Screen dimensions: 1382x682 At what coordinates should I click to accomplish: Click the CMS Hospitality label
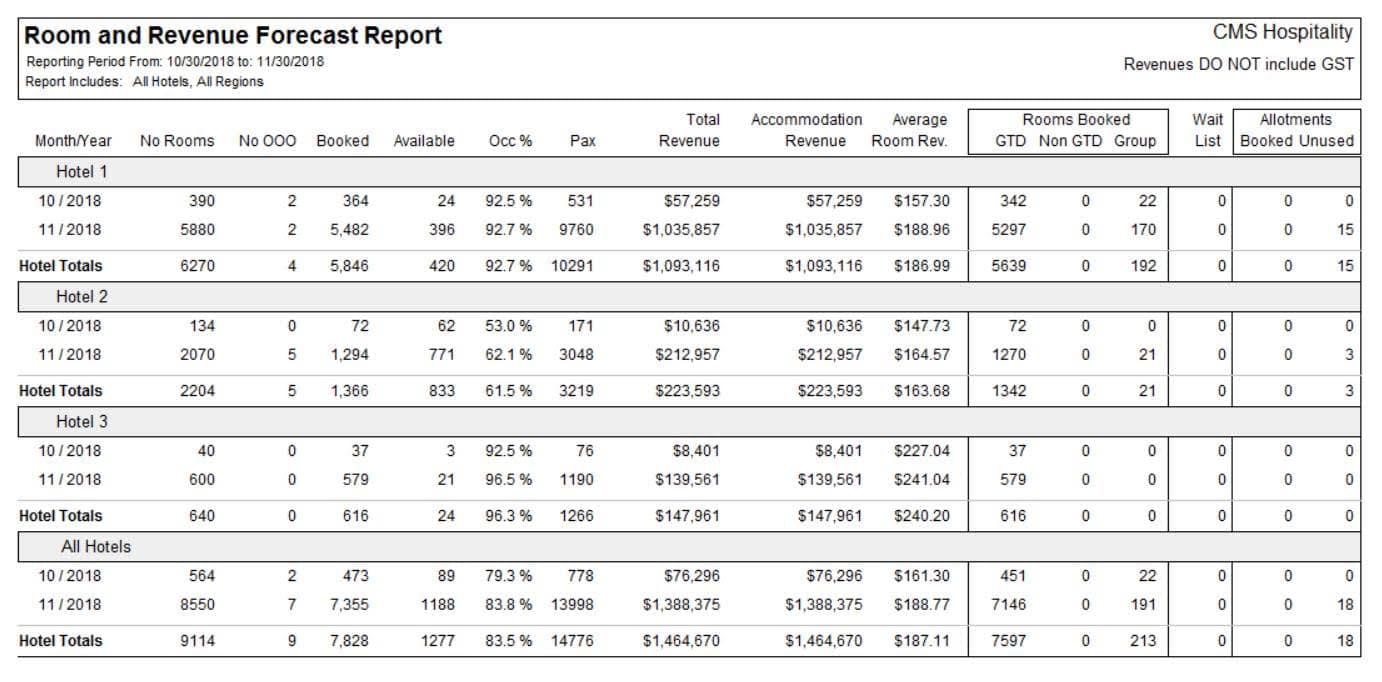(1283, 32)
